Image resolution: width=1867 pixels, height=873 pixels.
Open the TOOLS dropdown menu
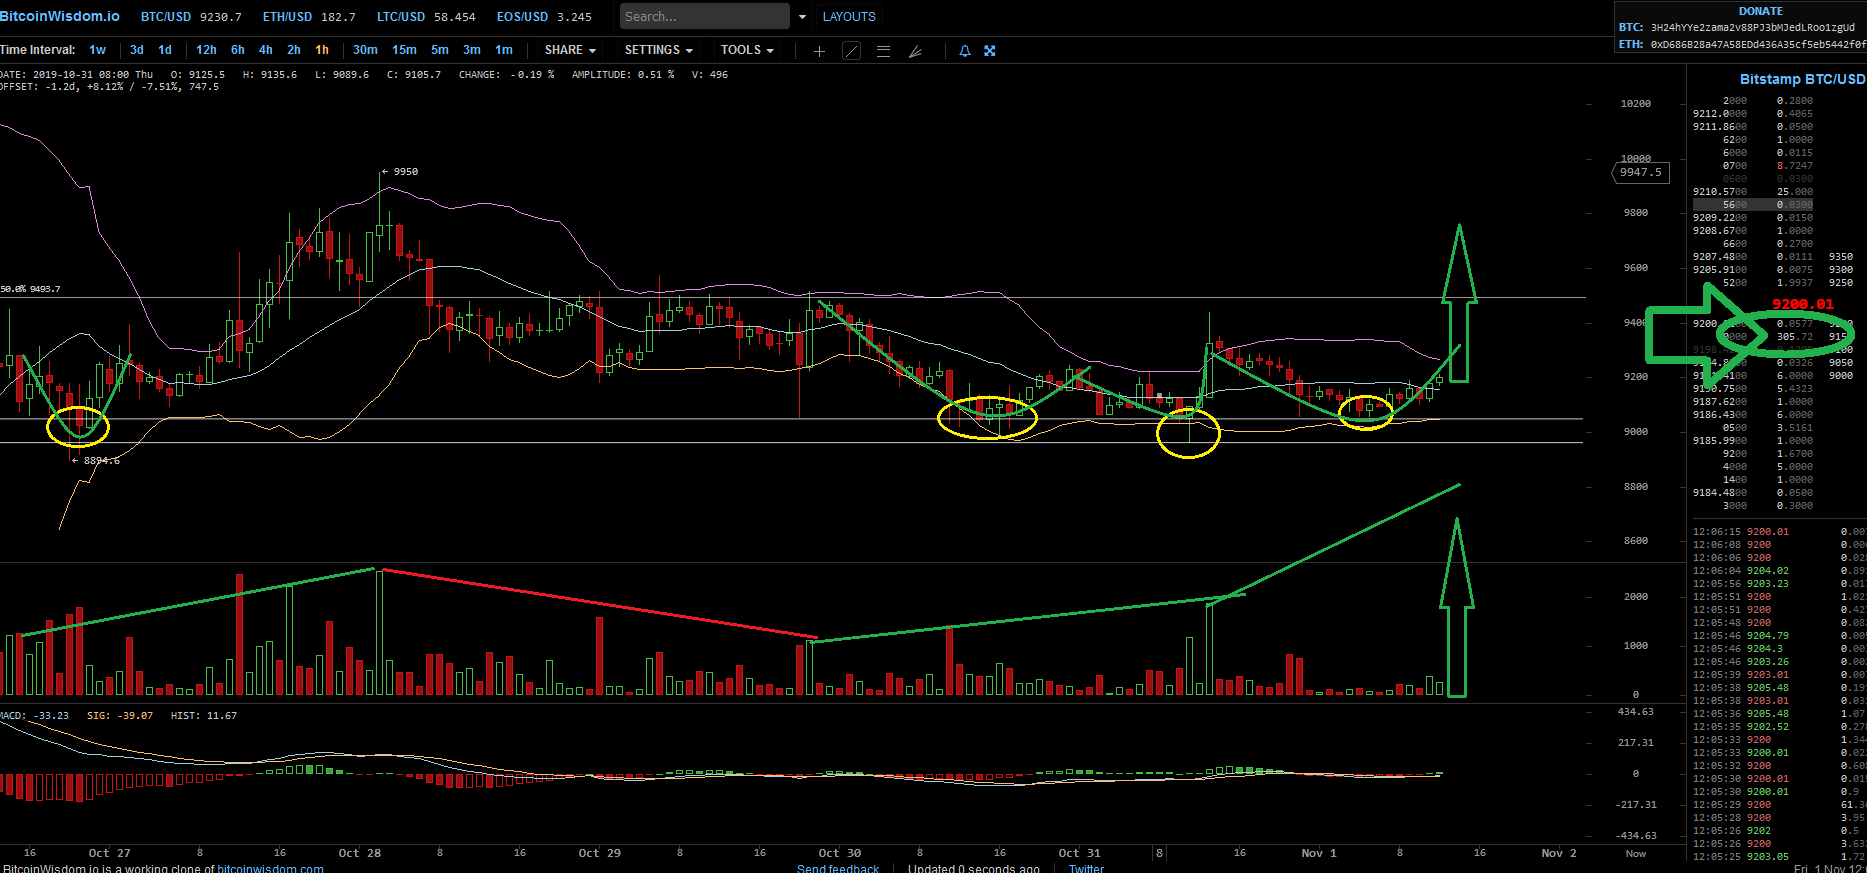[747, 50]
